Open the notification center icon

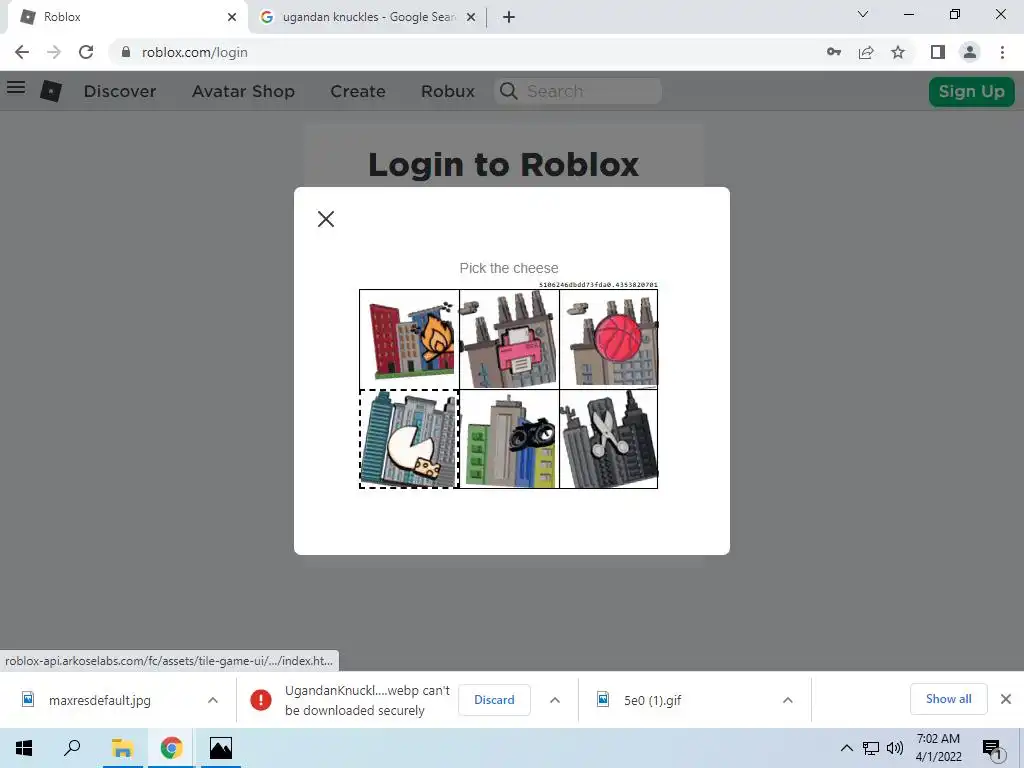click(x=992, y=749)
